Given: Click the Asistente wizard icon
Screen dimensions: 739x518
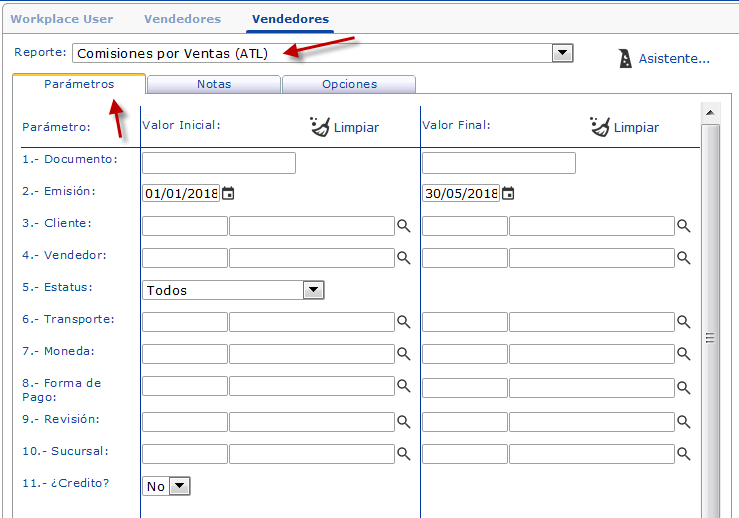Looking at the screenshot, I should (625, 58).
